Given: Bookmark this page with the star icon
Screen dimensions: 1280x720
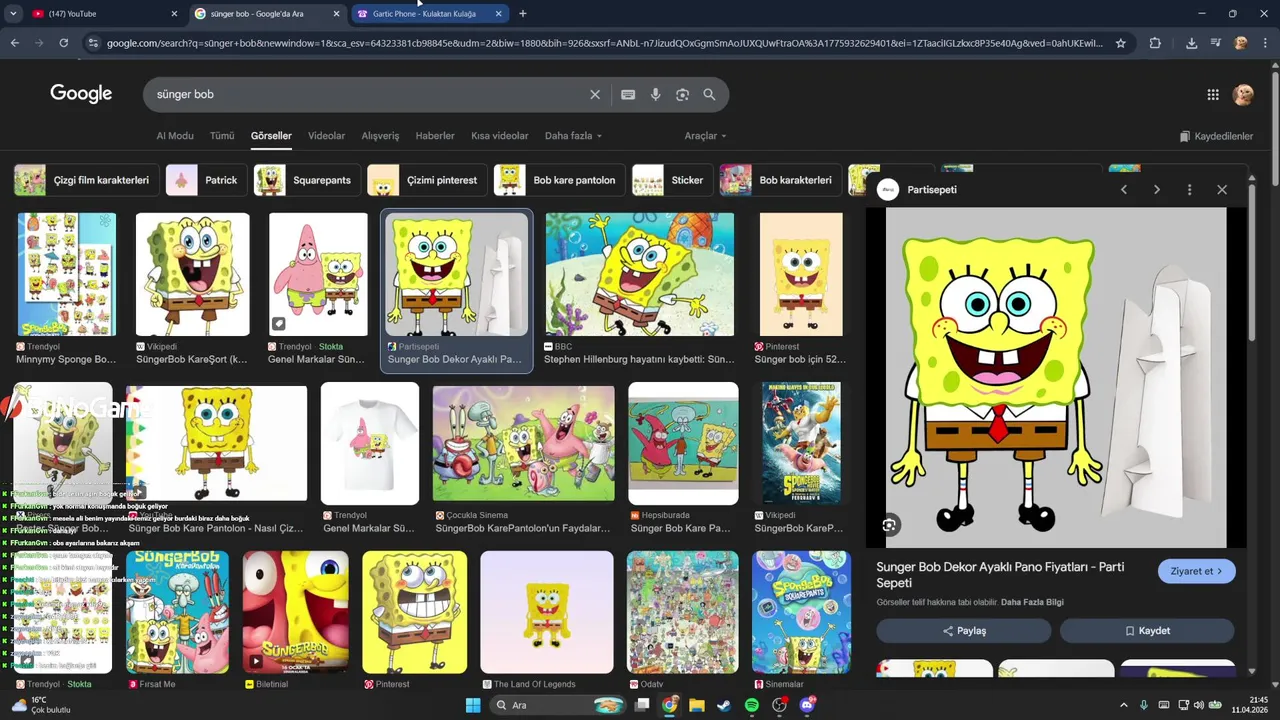Looking at the screenshot, I should (x=1121, y=43).
